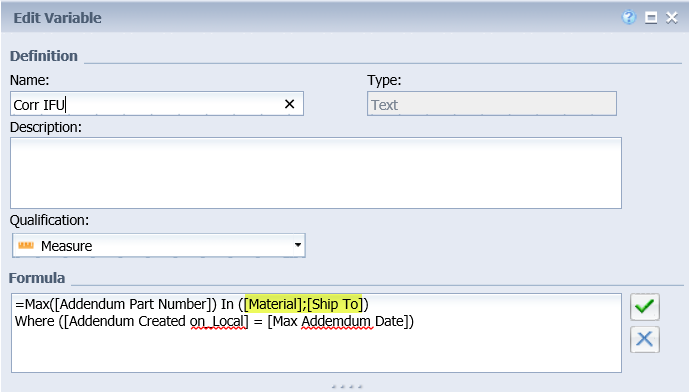
Task: Clear the Name field with the X
Action: point(289,104)
